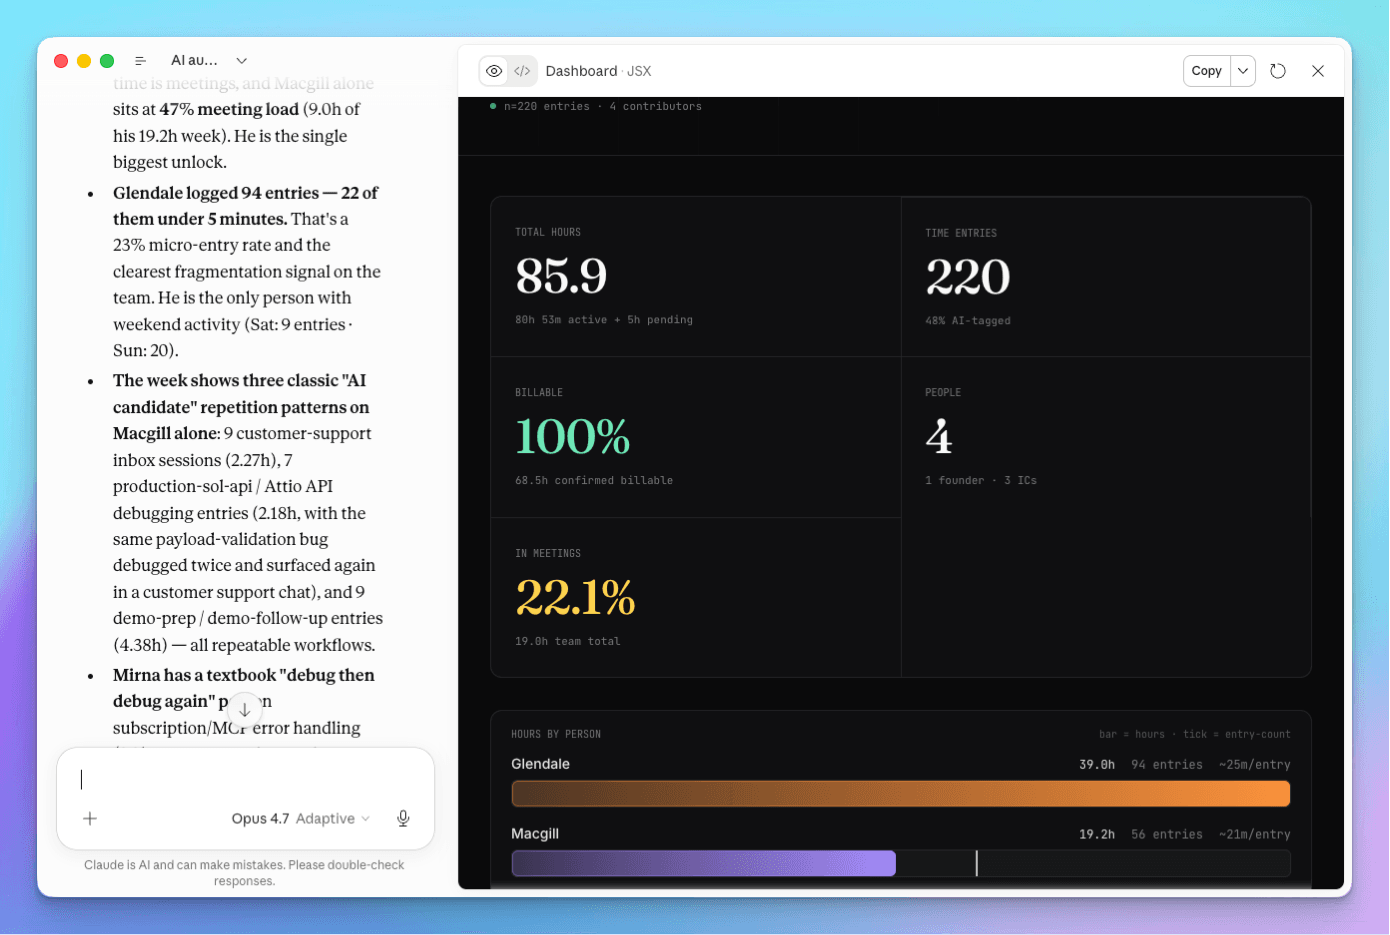1390x935 pixels.
Task: Open the Copy button's dropdown arrow
Action: click(1242, 71)
